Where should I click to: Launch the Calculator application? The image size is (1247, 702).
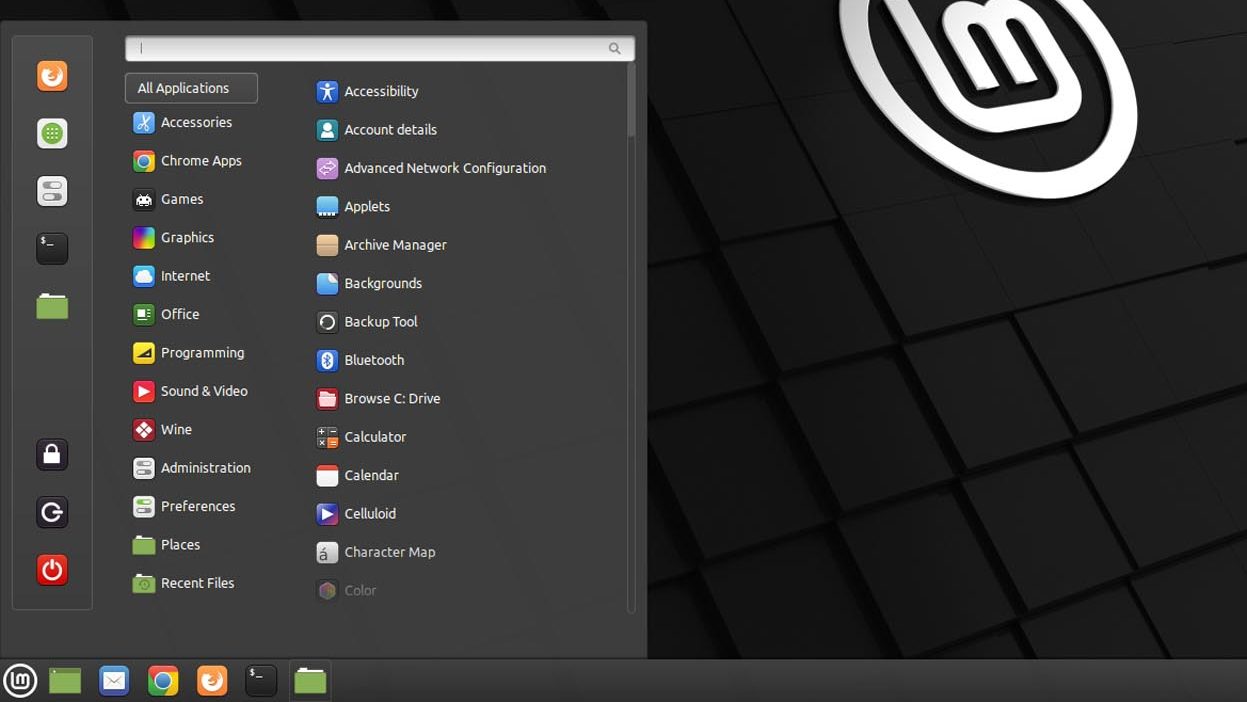[374, 437]
